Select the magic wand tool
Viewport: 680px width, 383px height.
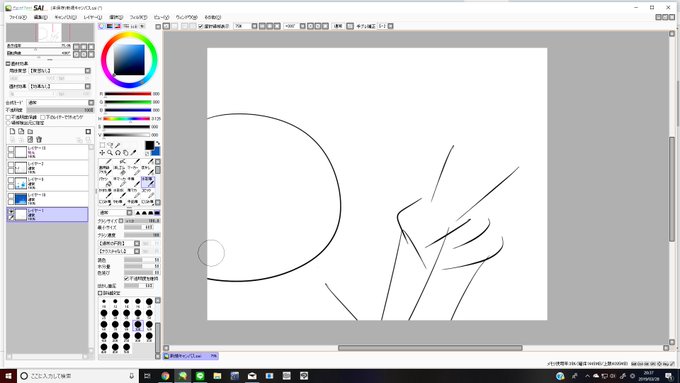tap(118, 145)
